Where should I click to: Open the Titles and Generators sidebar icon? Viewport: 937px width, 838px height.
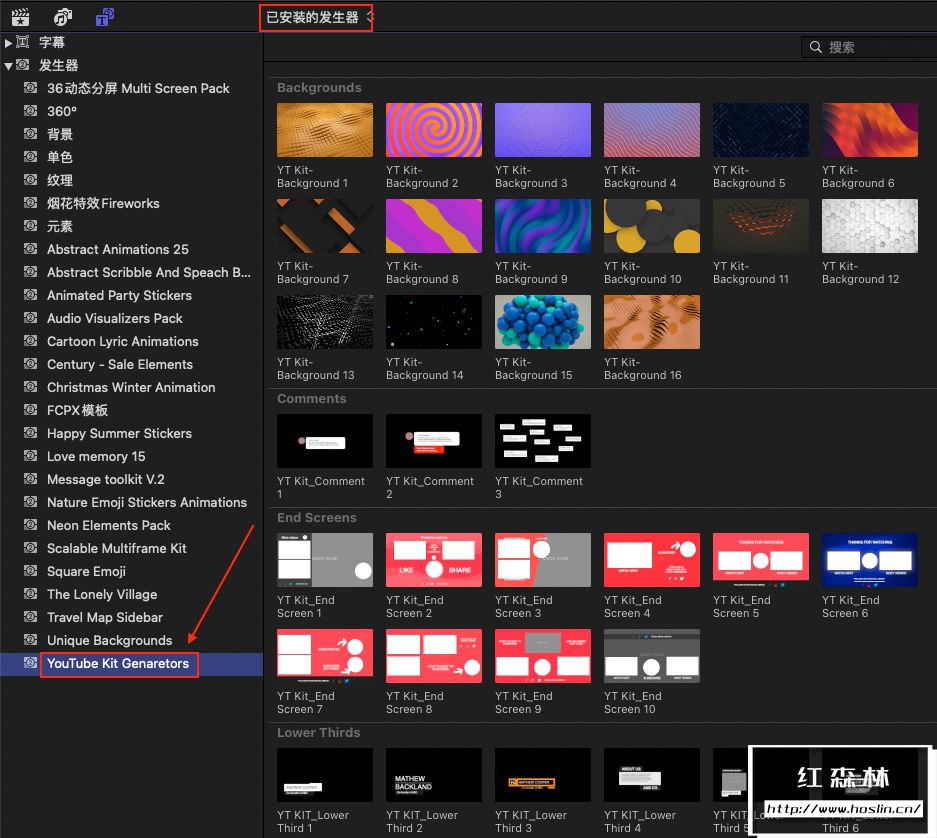click(105, 17)
